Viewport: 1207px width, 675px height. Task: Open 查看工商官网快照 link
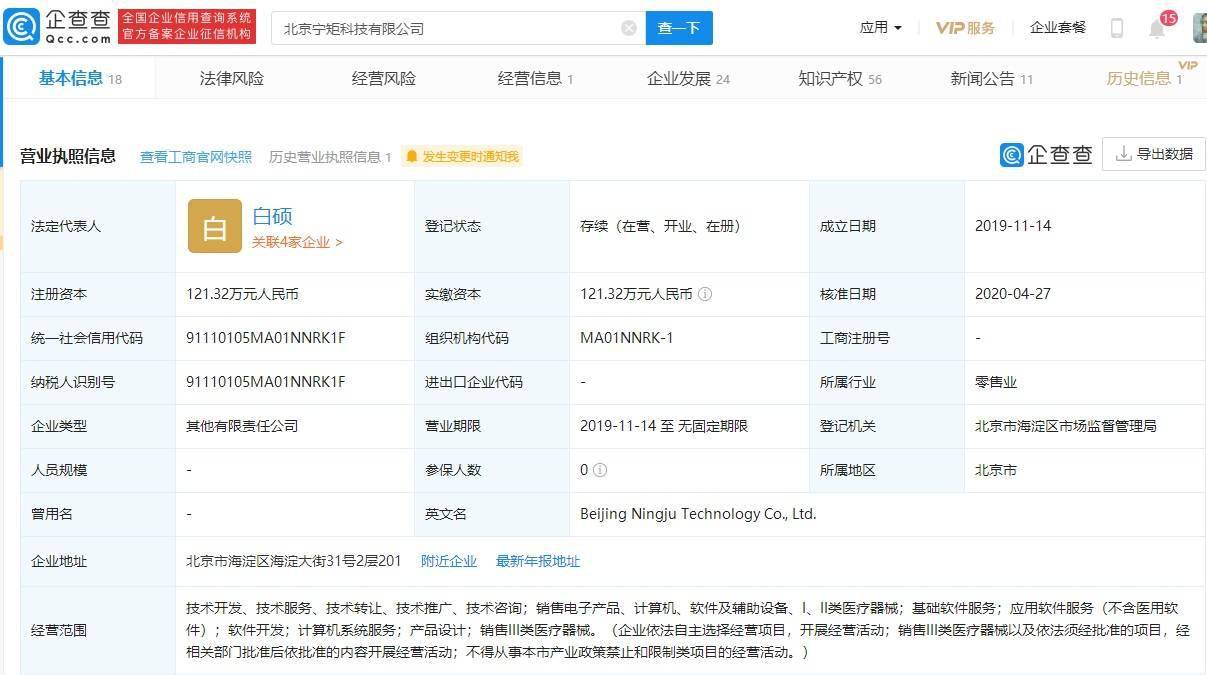pos(196,156)
